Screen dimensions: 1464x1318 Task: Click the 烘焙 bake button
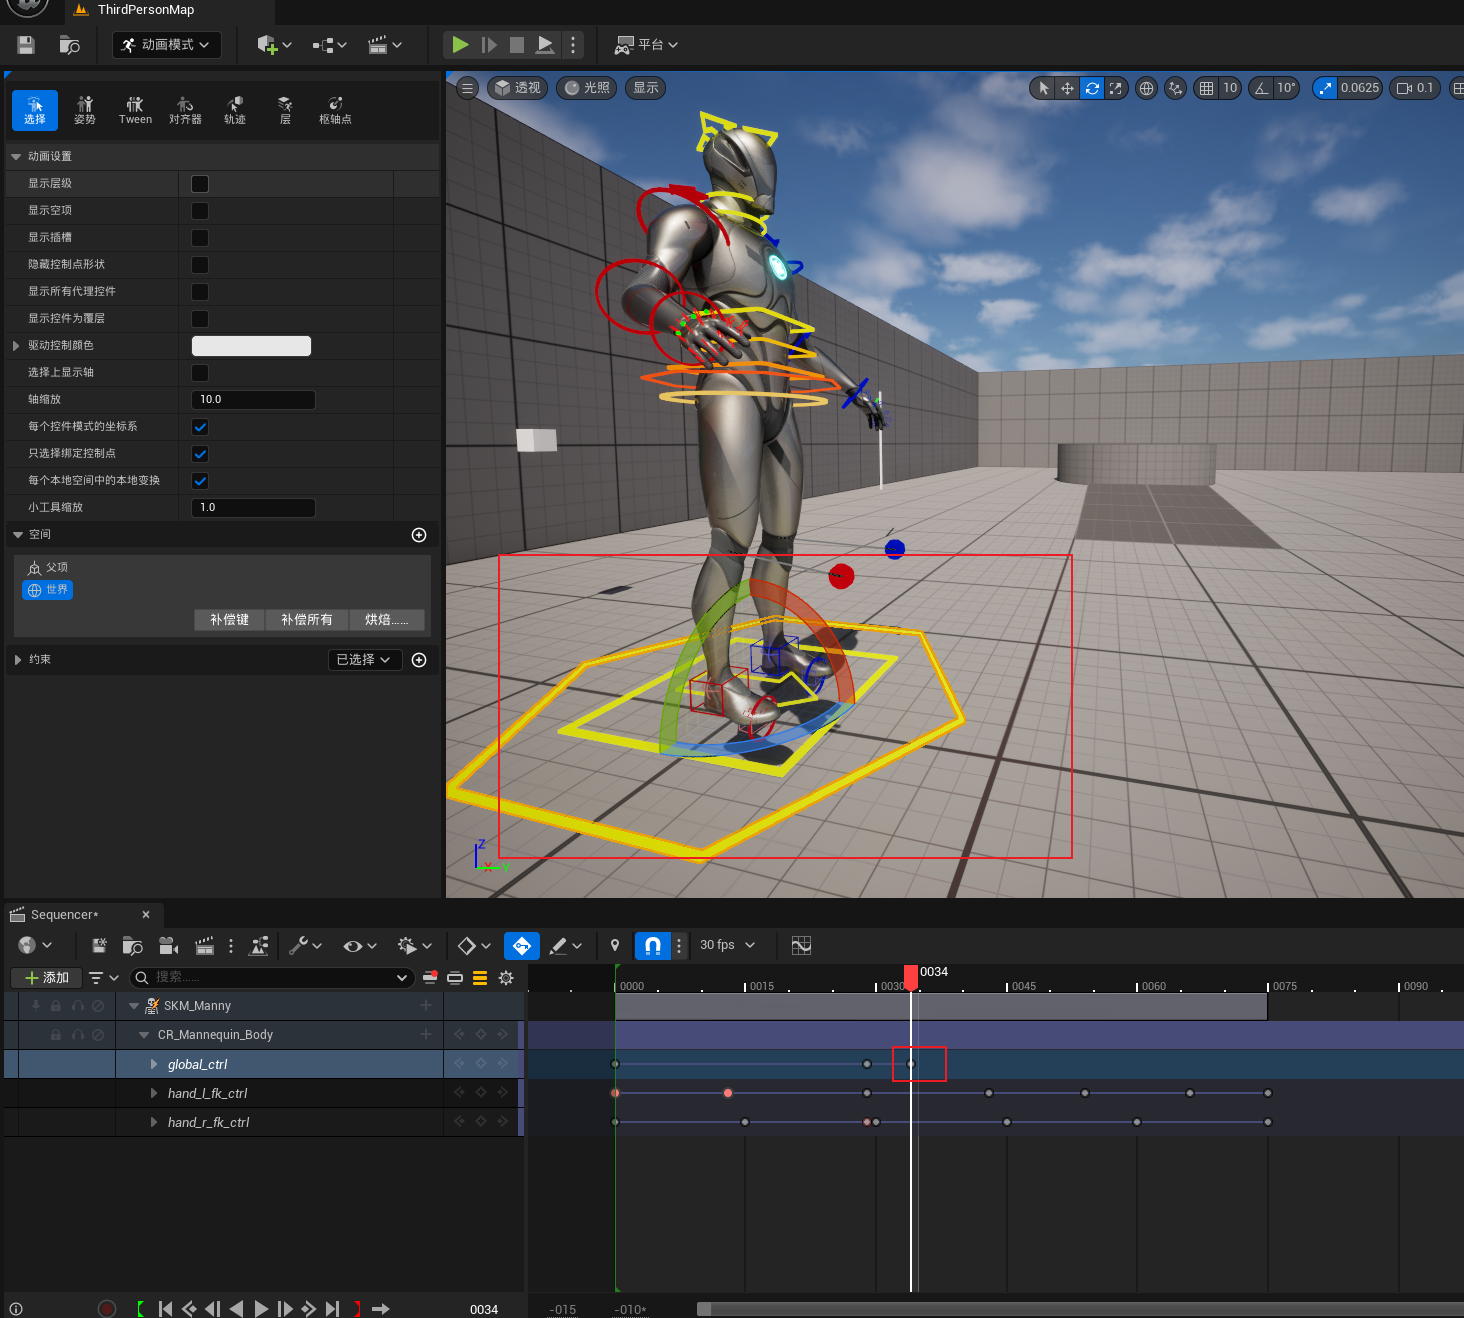(x=386, y=620)
